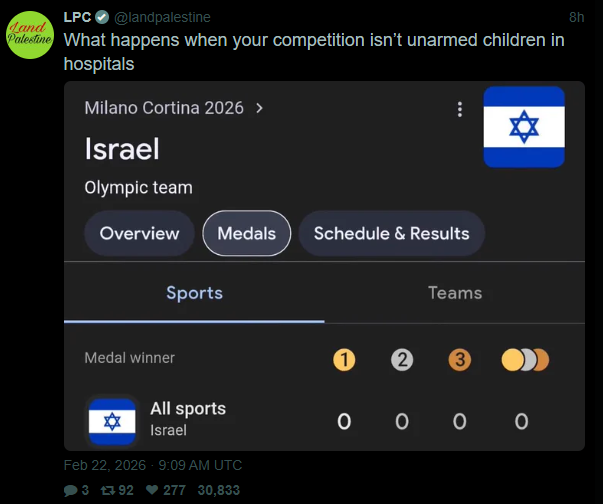Screen dimensions: 603x504
Task: Click the silver medal column icon
Action: click(x=402, y=359)
